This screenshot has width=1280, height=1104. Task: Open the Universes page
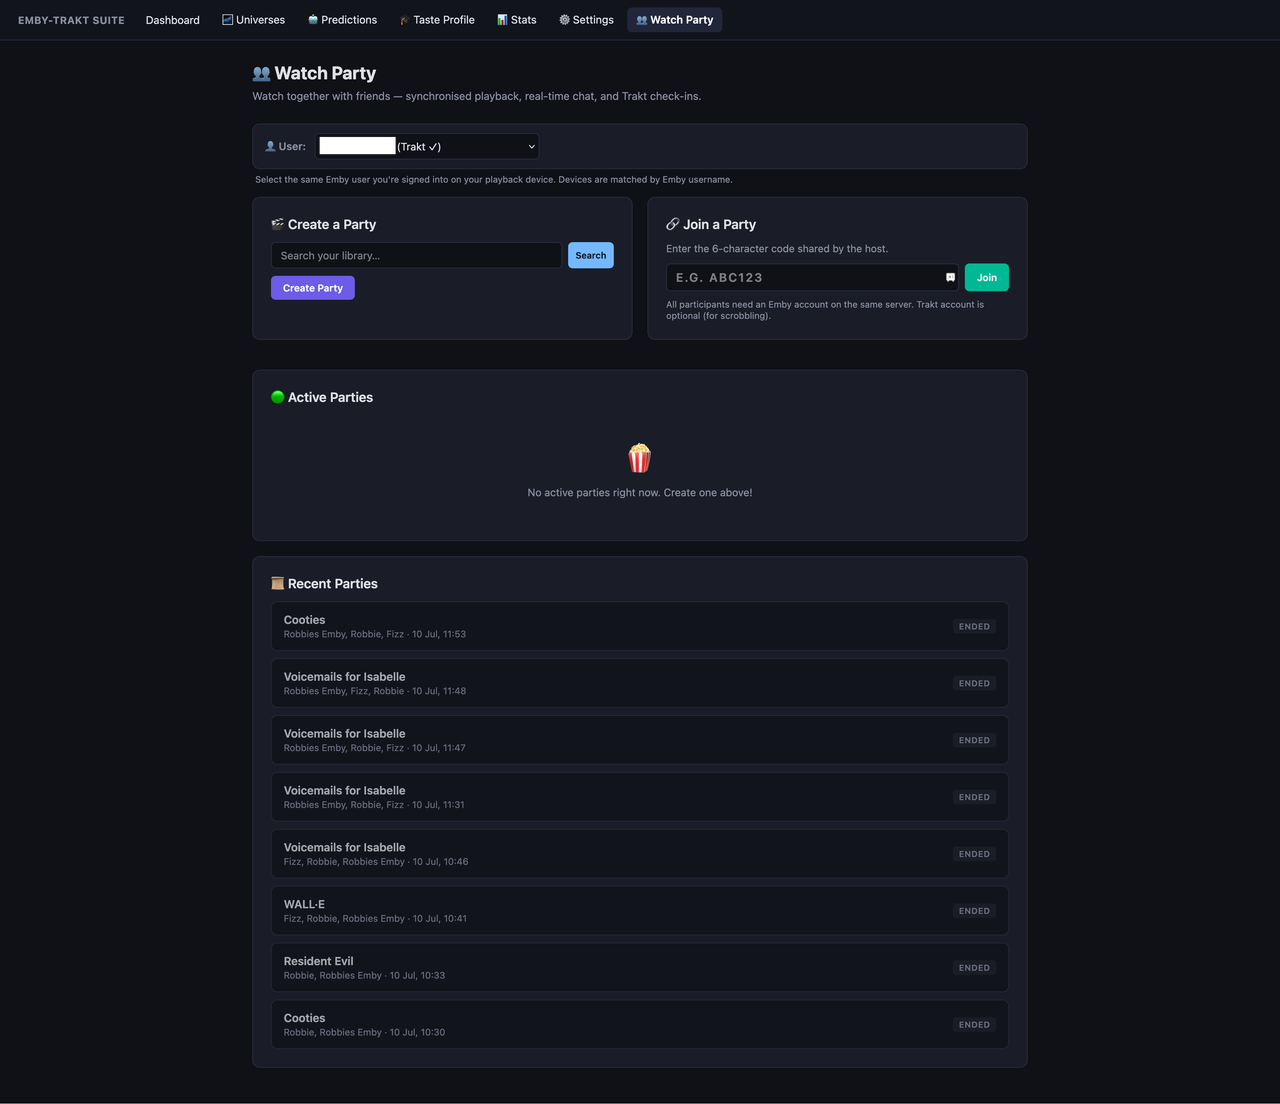pyautogui.click(x=253, y=20)
